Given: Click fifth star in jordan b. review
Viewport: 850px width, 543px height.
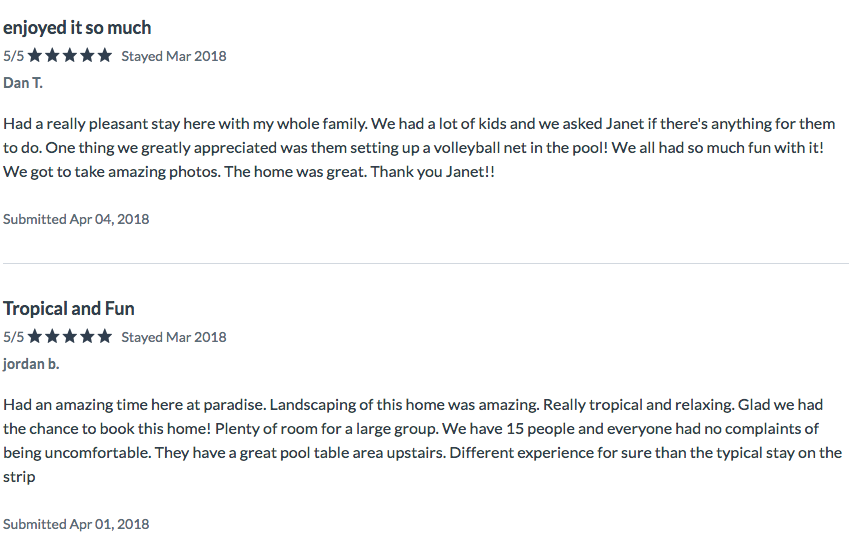Looking at the screenshot, I should coord(105,337).
